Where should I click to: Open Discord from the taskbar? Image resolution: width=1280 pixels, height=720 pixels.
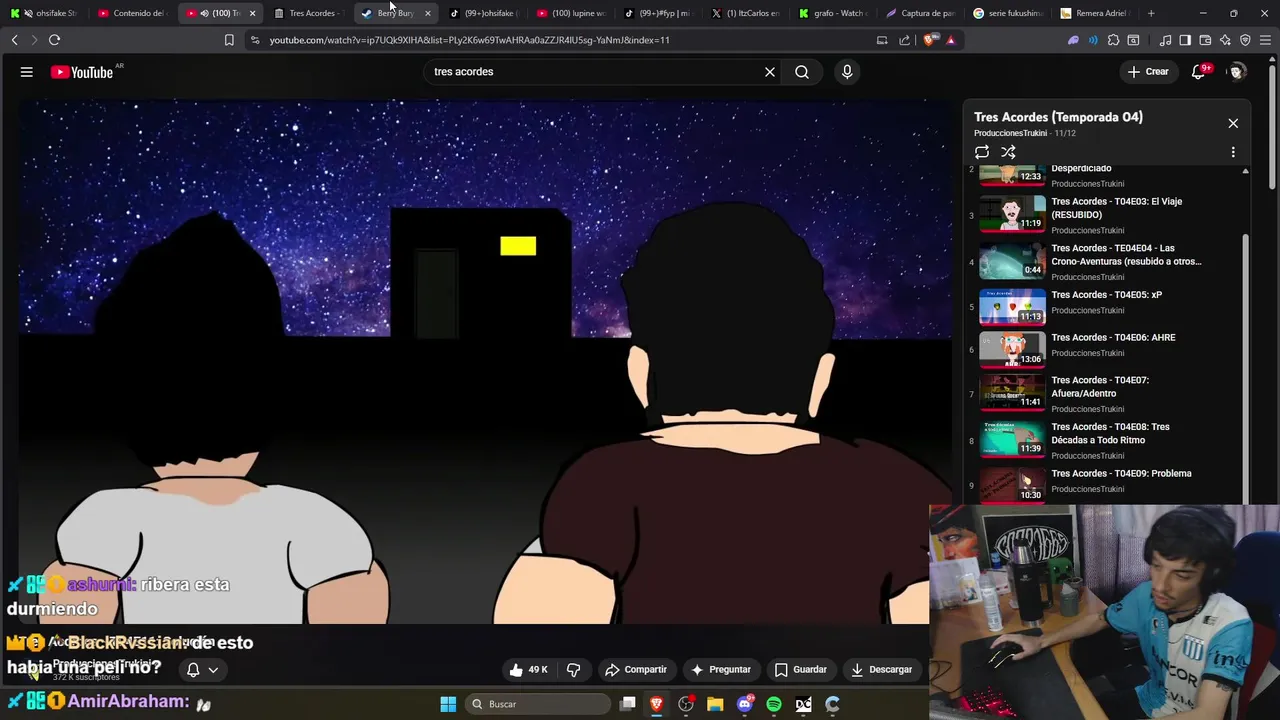point(744,704)
